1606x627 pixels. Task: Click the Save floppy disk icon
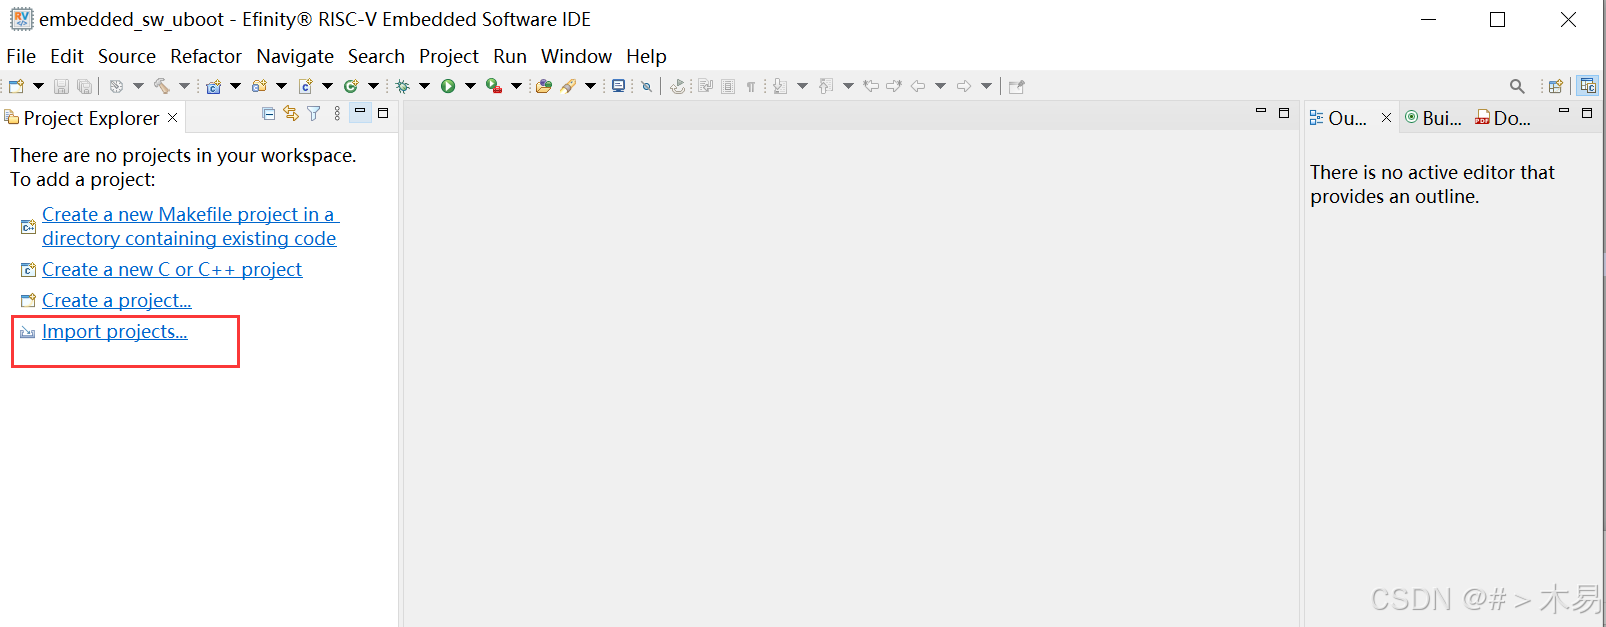[x=61, y=86]
